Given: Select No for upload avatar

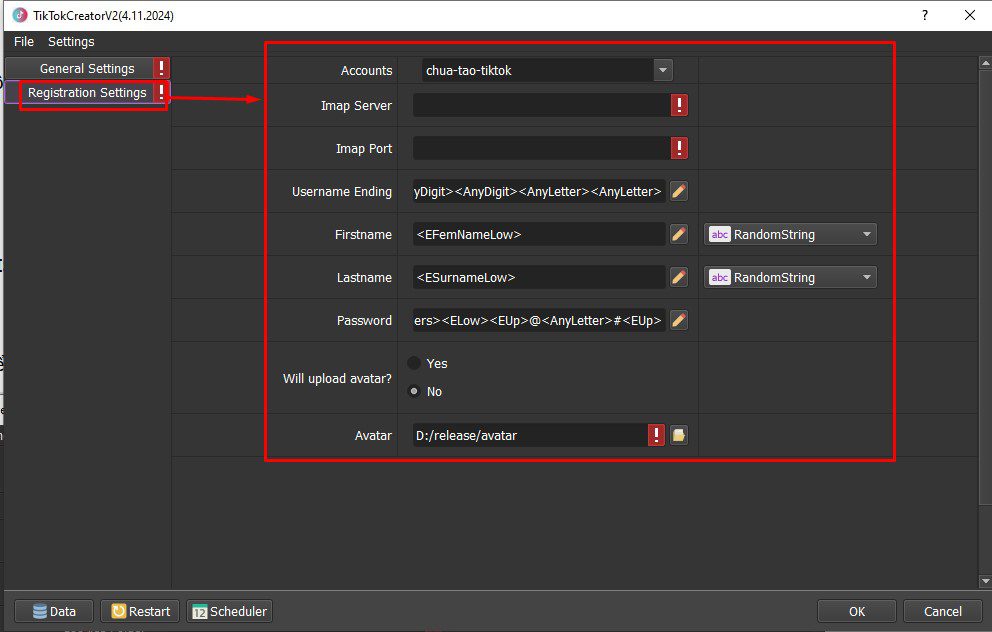Looking at the screenshot, I should coord(414,391).
